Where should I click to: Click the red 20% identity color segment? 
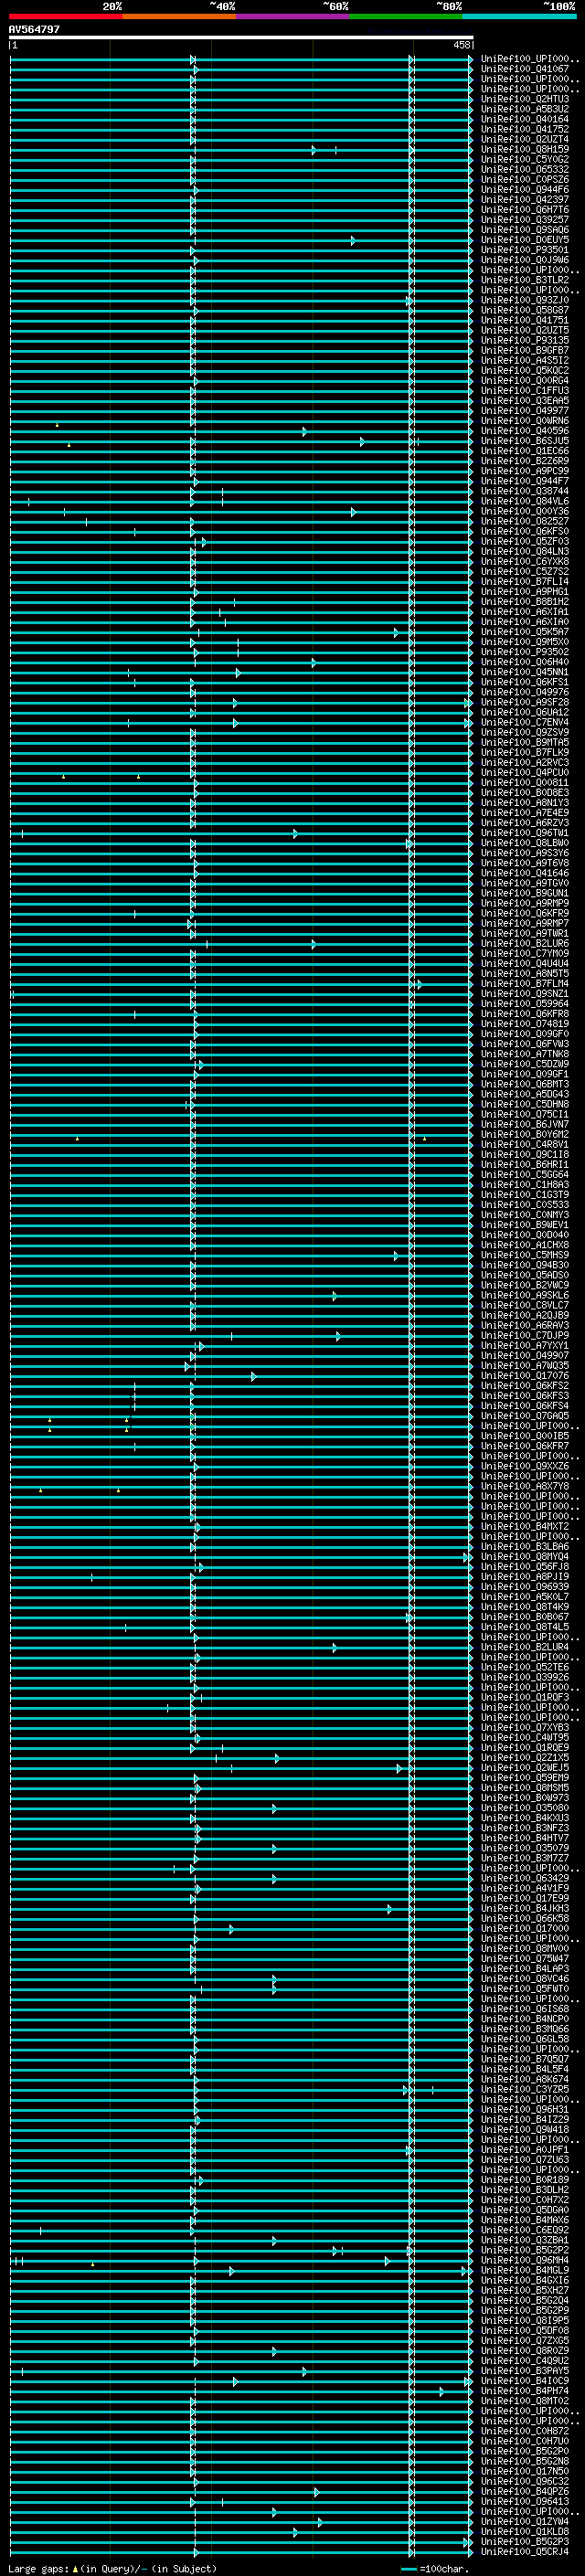tap(66, 16)
